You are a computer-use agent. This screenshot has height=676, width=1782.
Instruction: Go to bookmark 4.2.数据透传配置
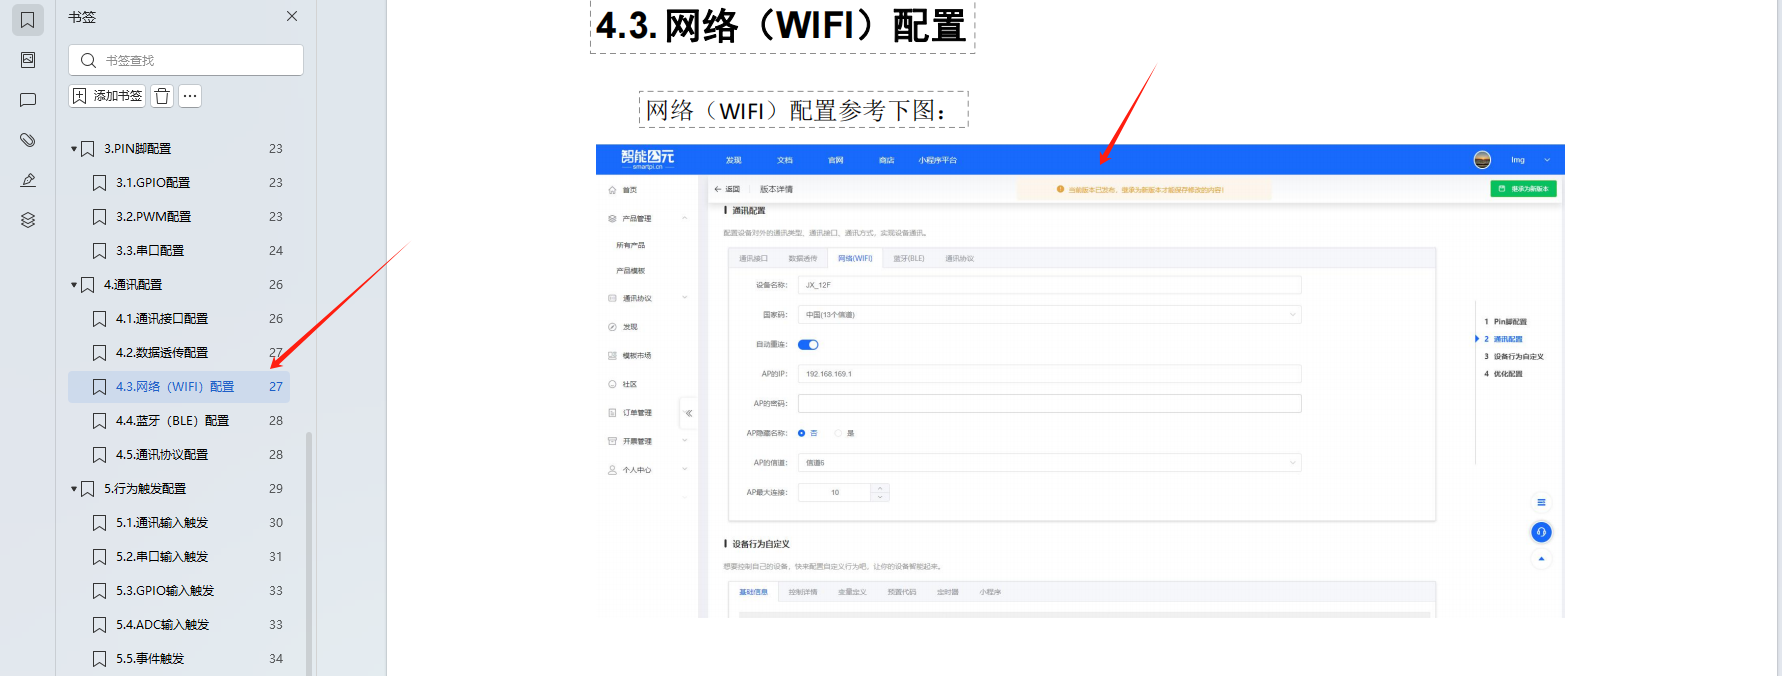click(162, 352)
